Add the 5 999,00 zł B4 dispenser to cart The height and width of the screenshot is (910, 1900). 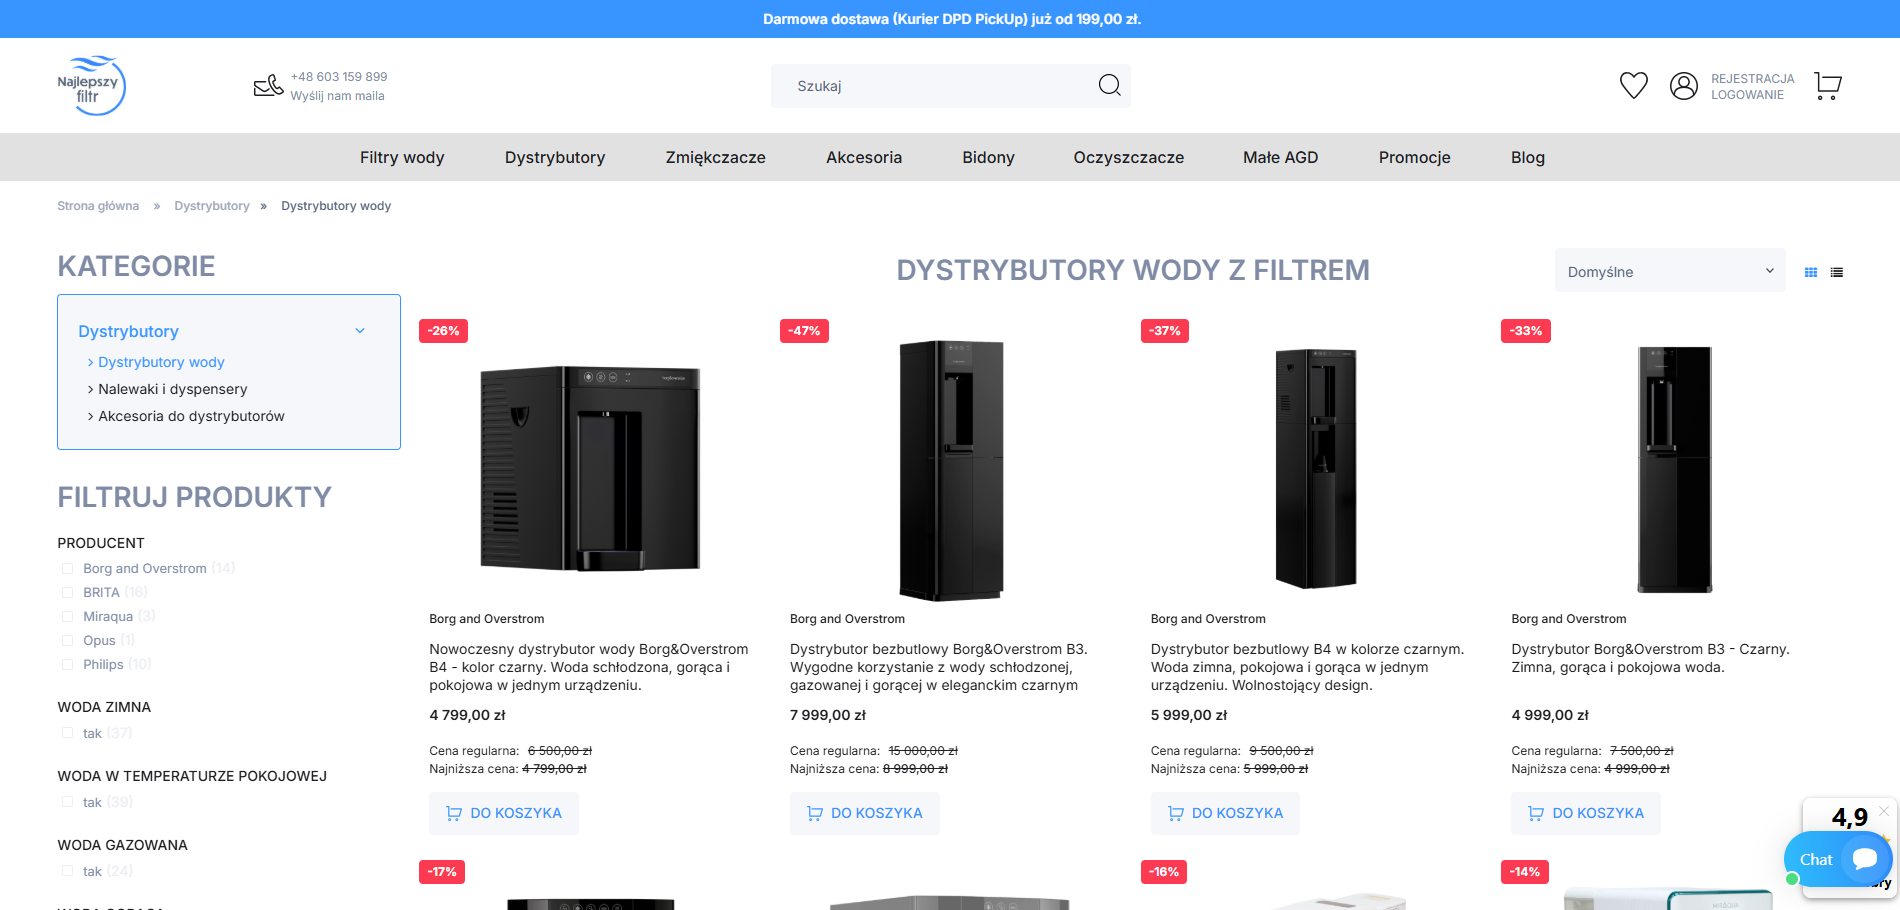point(1225,813)
